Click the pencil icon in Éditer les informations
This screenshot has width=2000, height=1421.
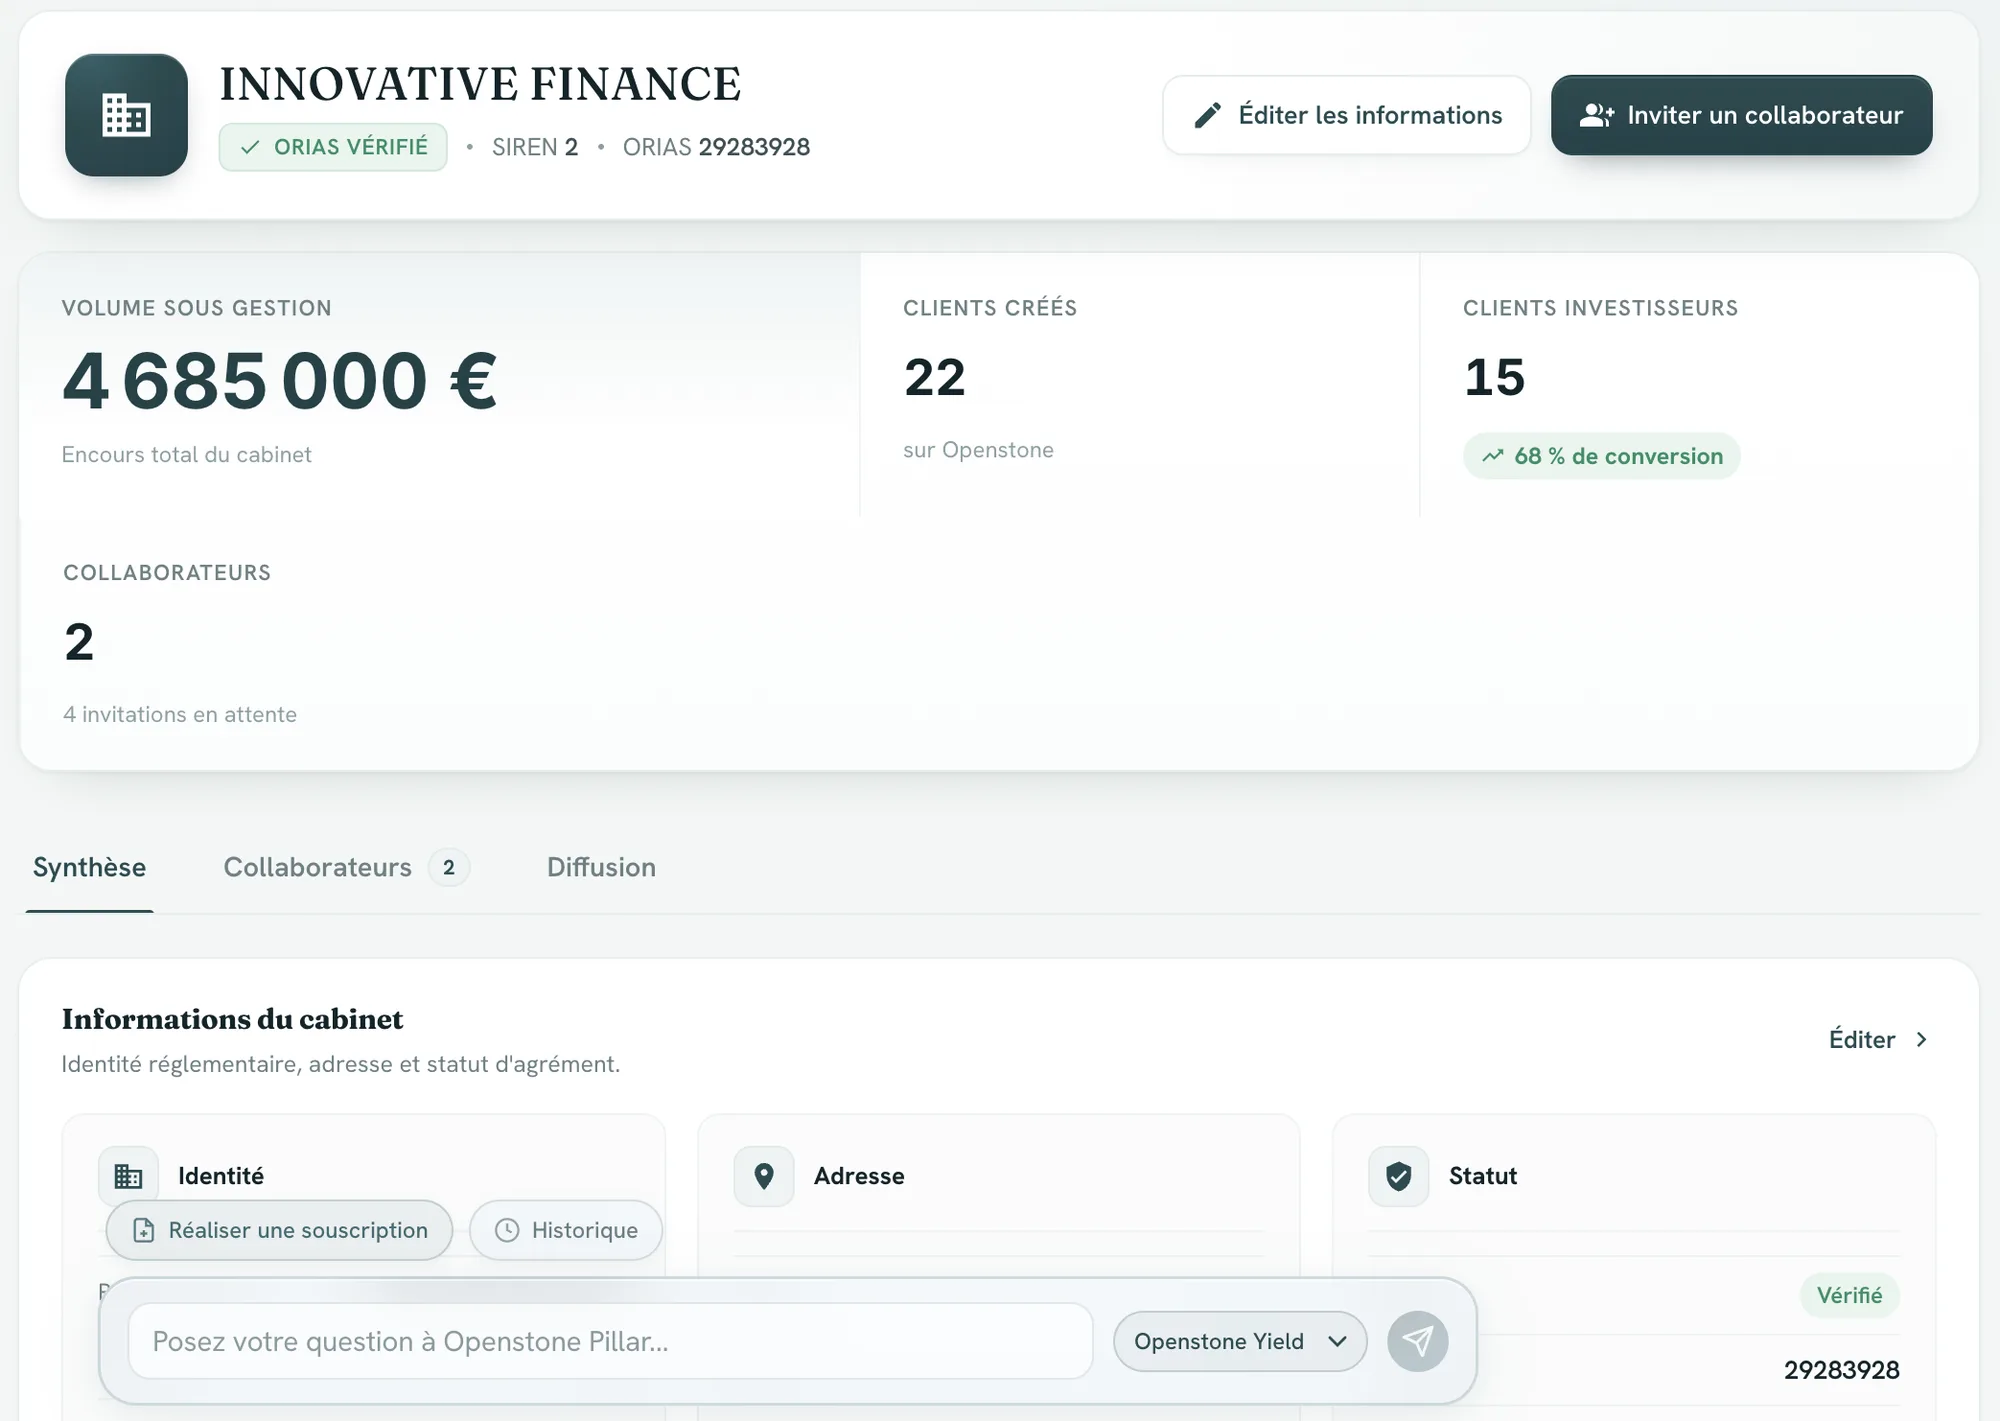(x=1208, y=115)
